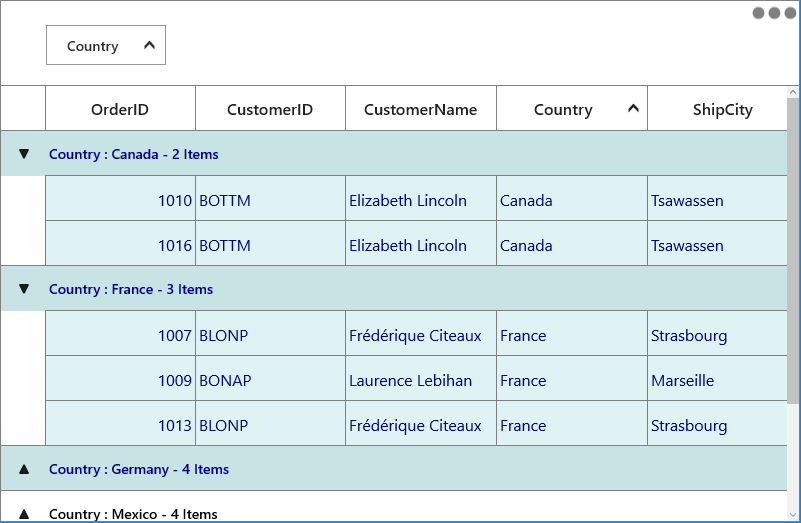This screenshot has height=523, width=801.
Task: Select group caption 'Country : Germany - 4 Items'
Action: pyautogui.click(x=139, y=469)
